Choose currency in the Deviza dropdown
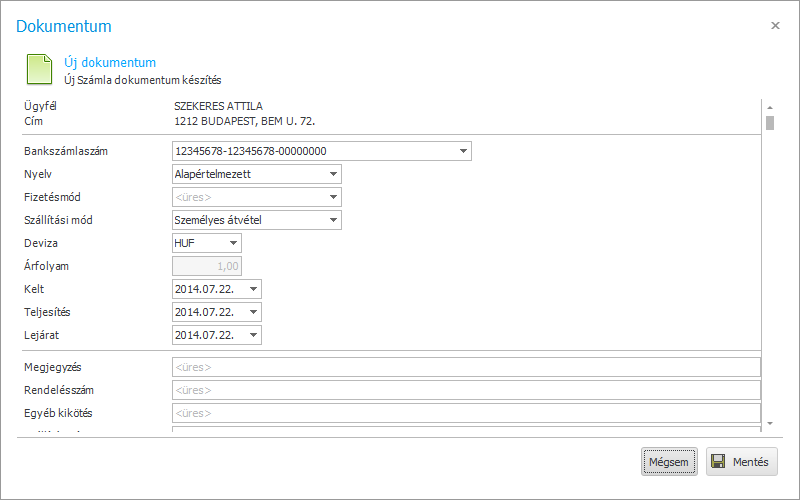800x500 pixels. (233, 243)
